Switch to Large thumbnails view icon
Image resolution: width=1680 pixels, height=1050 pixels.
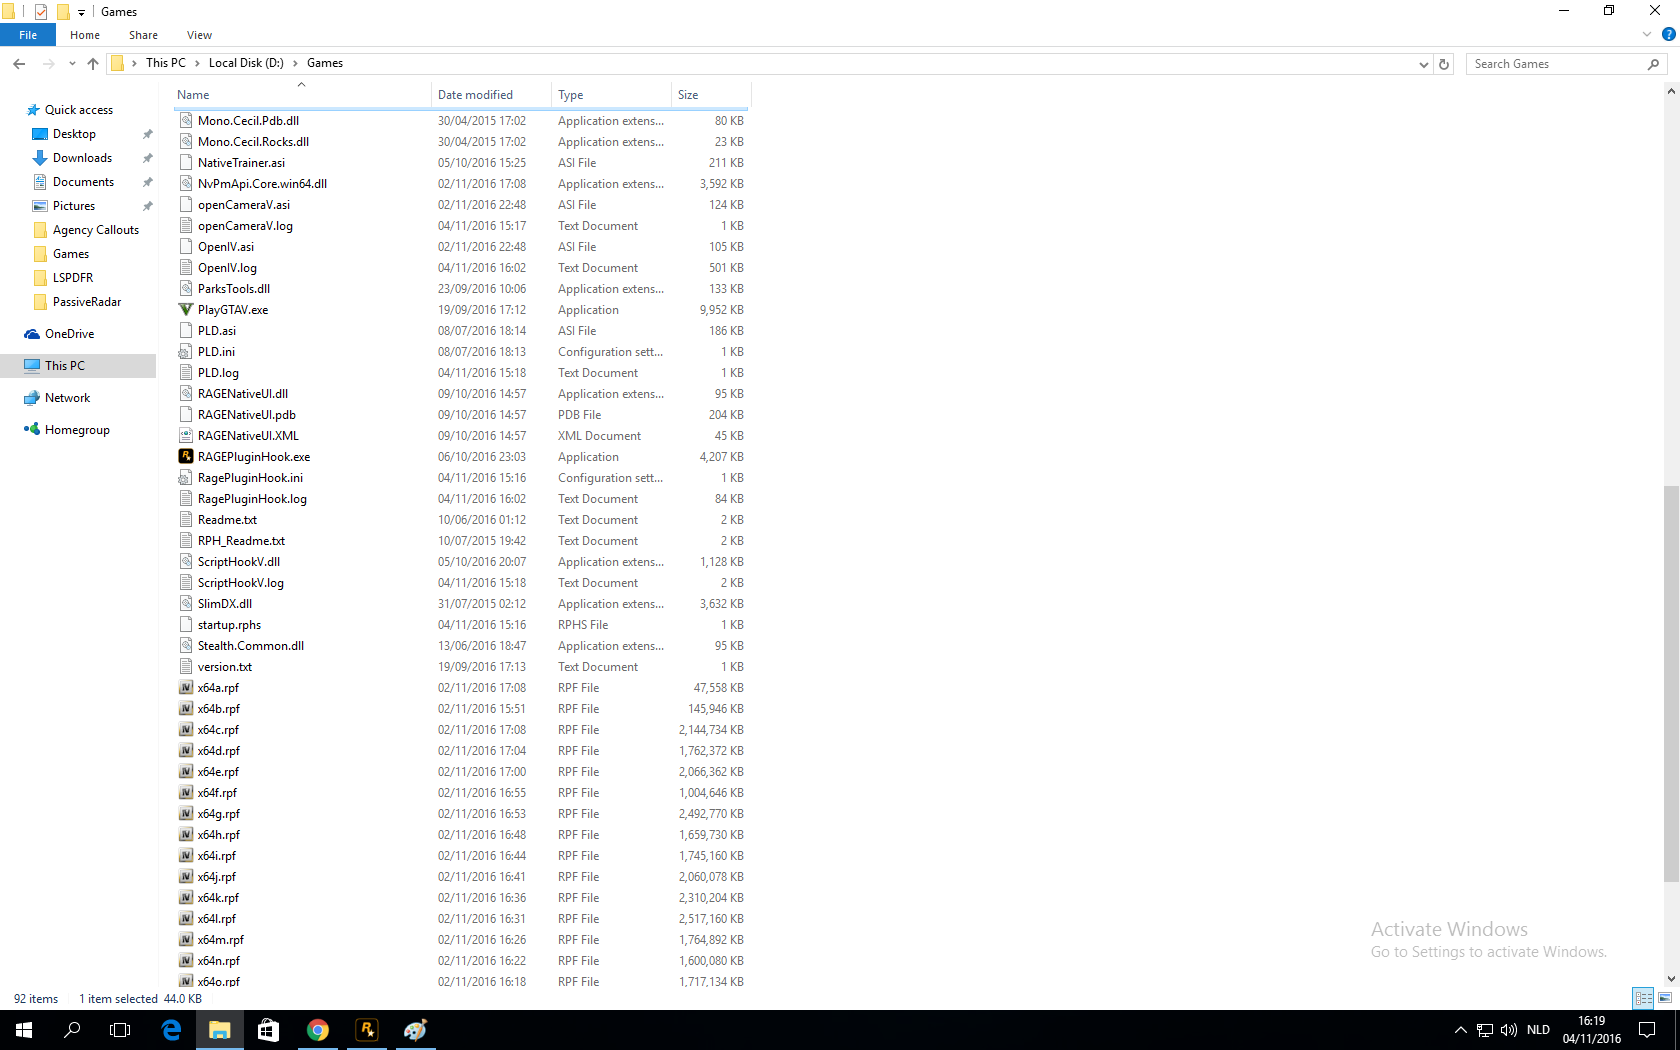click(1665, 998)
